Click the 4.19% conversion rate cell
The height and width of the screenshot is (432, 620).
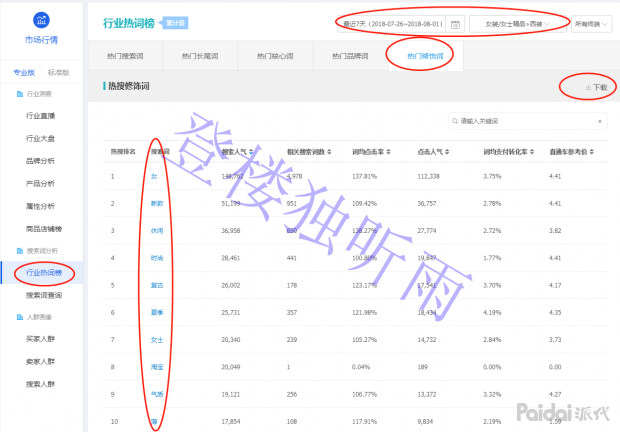[x=492, y=313]
